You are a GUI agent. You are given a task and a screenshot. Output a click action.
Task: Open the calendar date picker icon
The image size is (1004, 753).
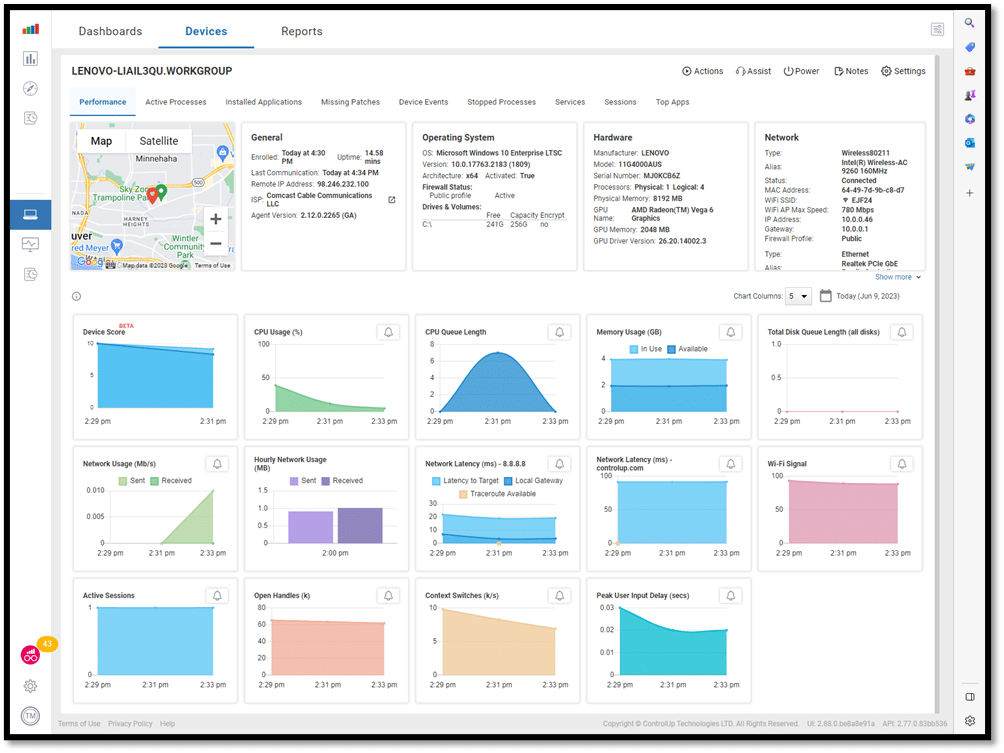coord(826,296)
